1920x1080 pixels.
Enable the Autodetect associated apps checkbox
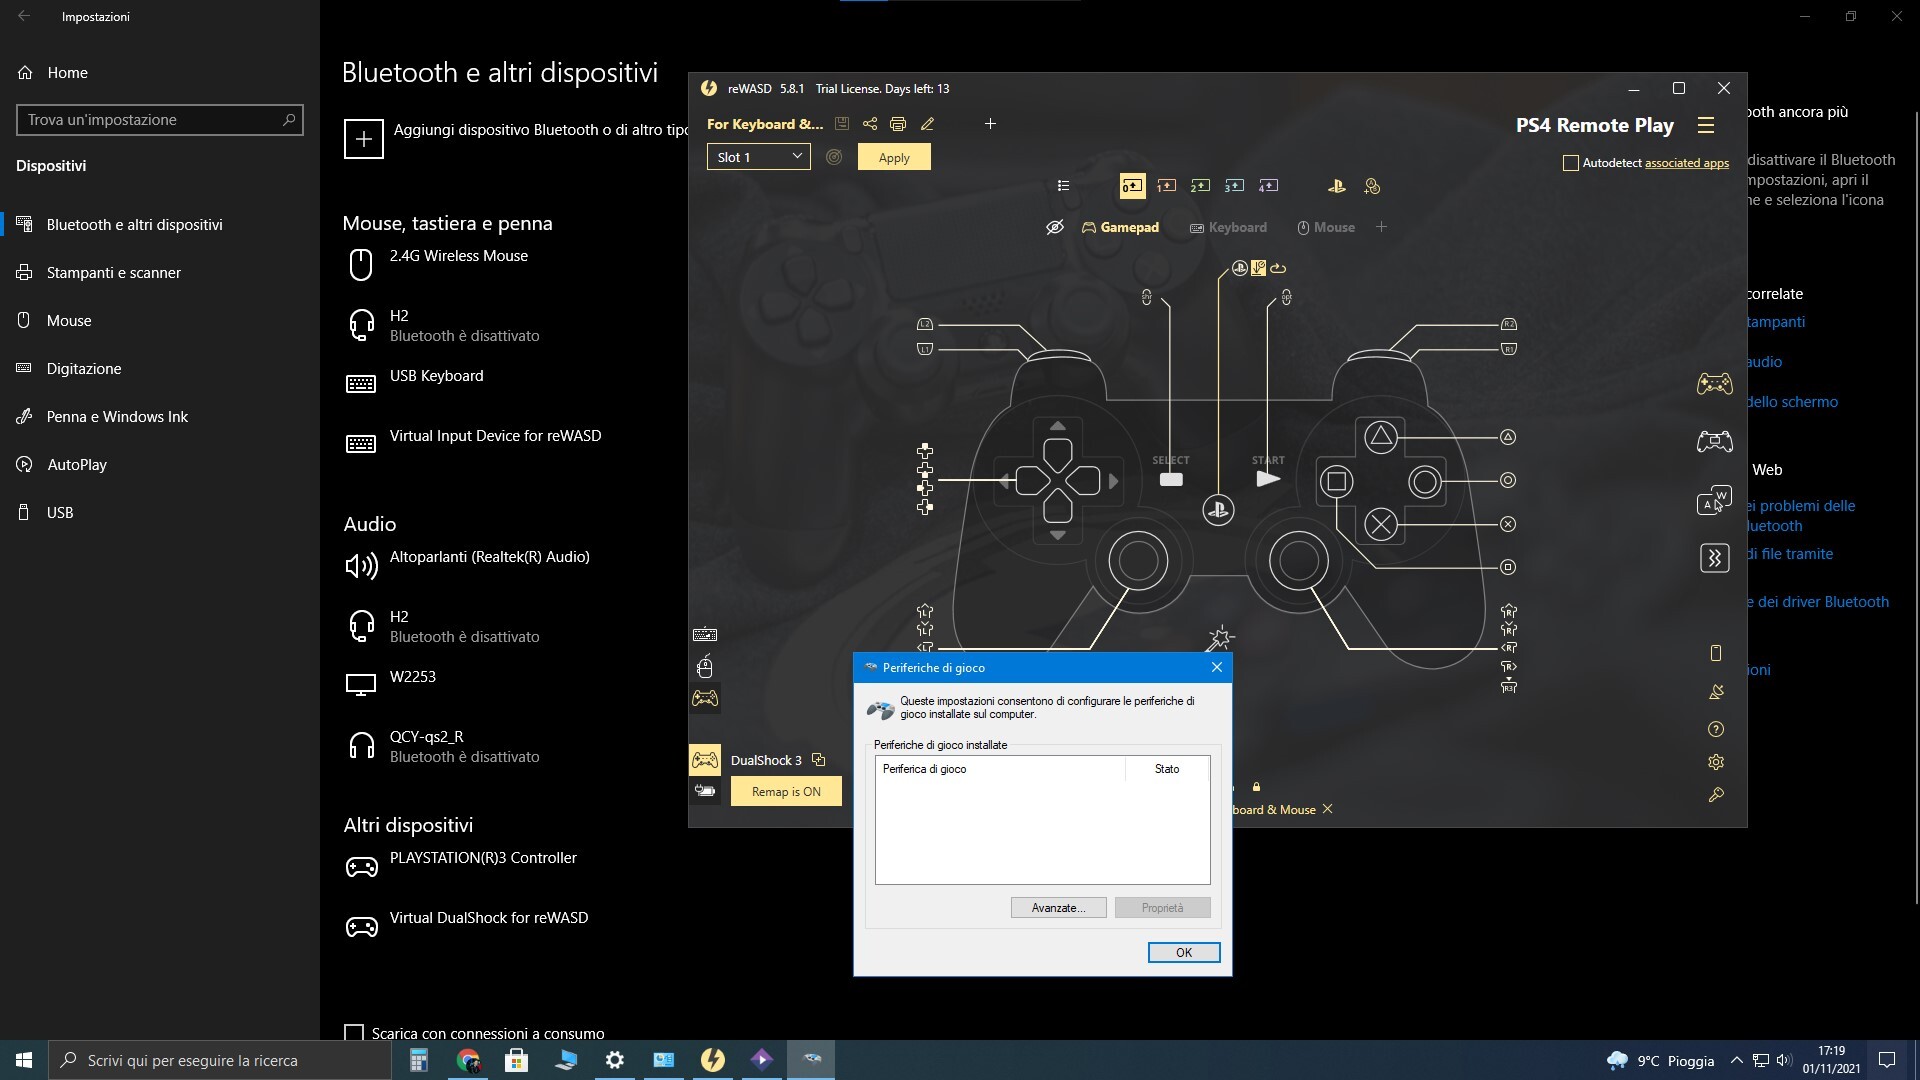pyautogui.click(x=1571, y=163)
